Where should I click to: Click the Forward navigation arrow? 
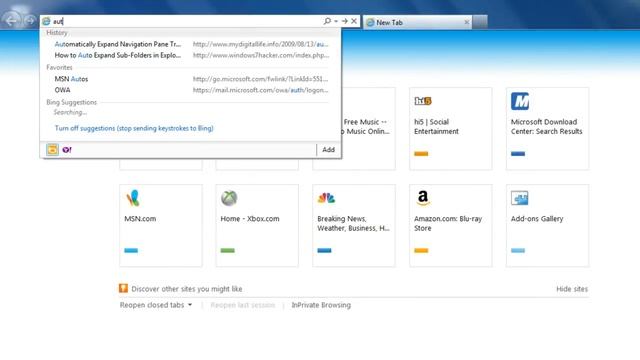pyautogui.click(x=30, y=20)
